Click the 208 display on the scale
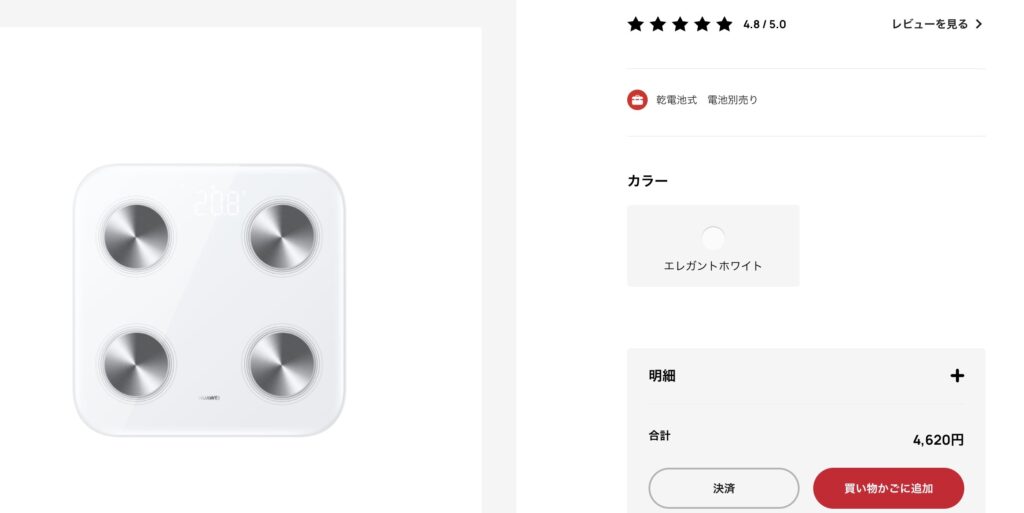Image resolution: width=1024 pixels, height=513 pixels. click(219, 202)
